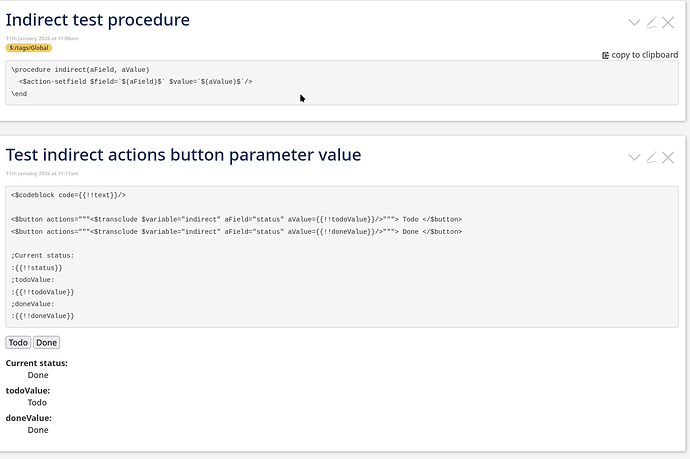Screen dimensions: 690x459
Task: Click the Indirect test procedure title
Action: point(98,20)
